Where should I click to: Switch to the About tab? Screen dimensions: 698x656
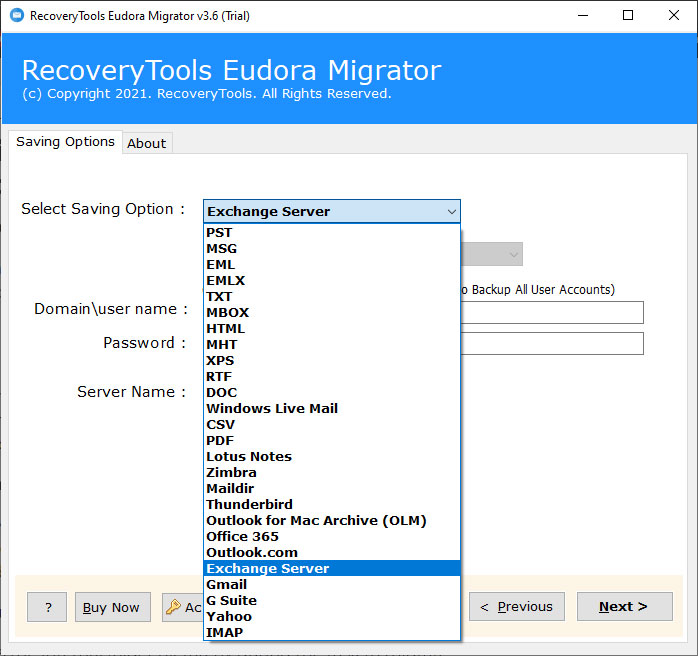coord(146,143)
